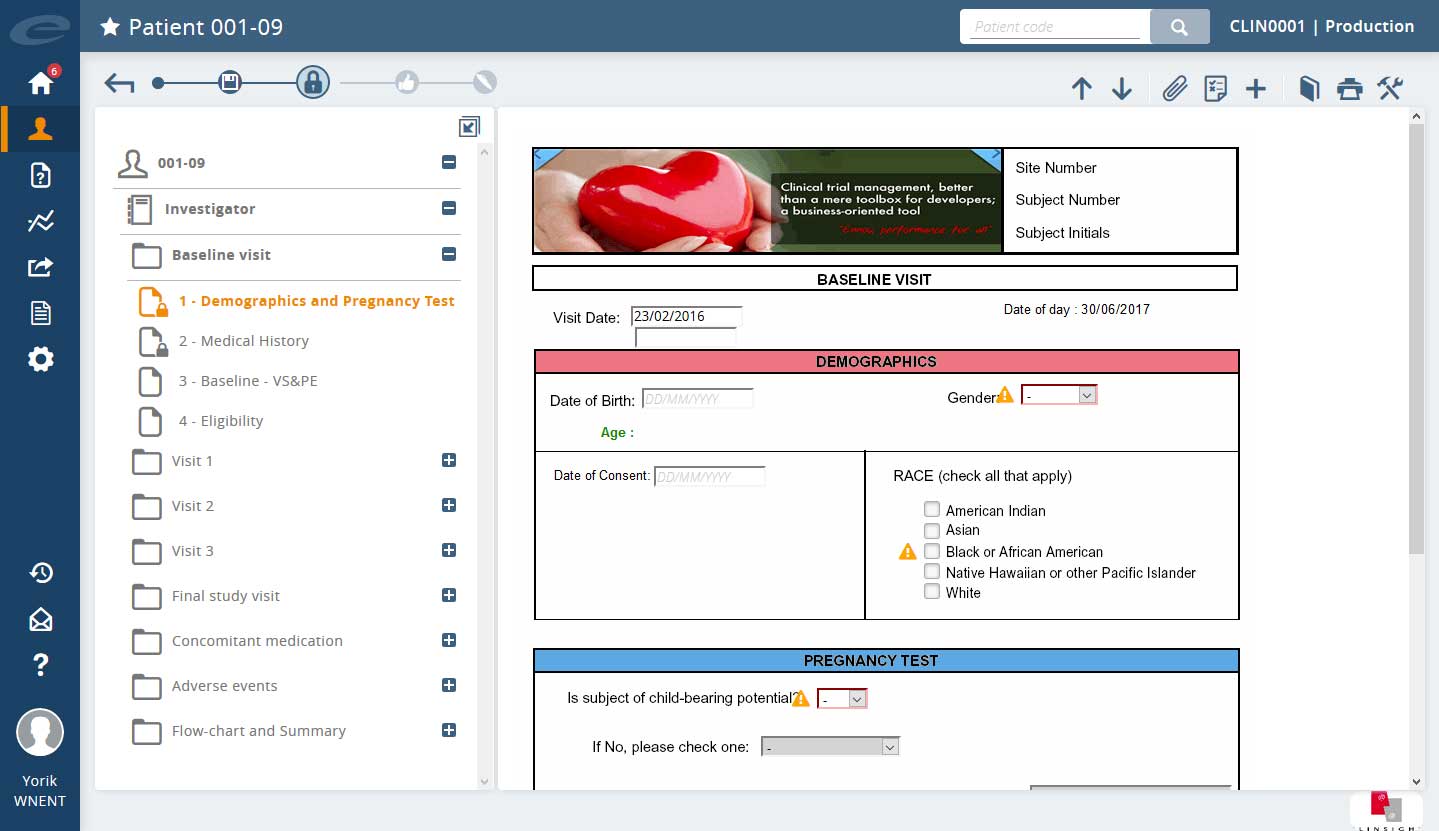
Task: Select the Adverse events folder label
Action: coord(224,686)
